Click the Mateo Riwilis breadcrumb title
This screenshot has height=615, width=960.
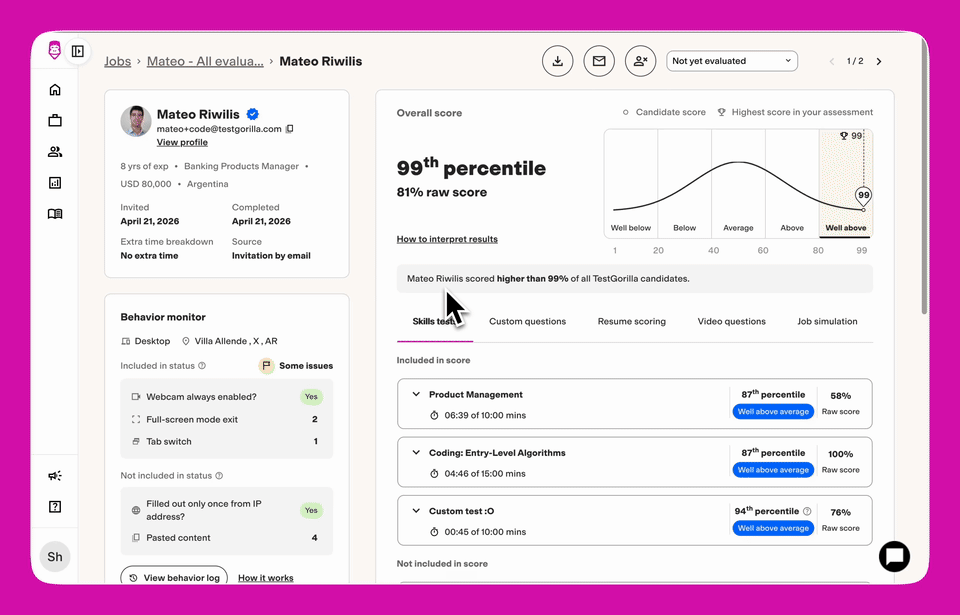(321, 61)
